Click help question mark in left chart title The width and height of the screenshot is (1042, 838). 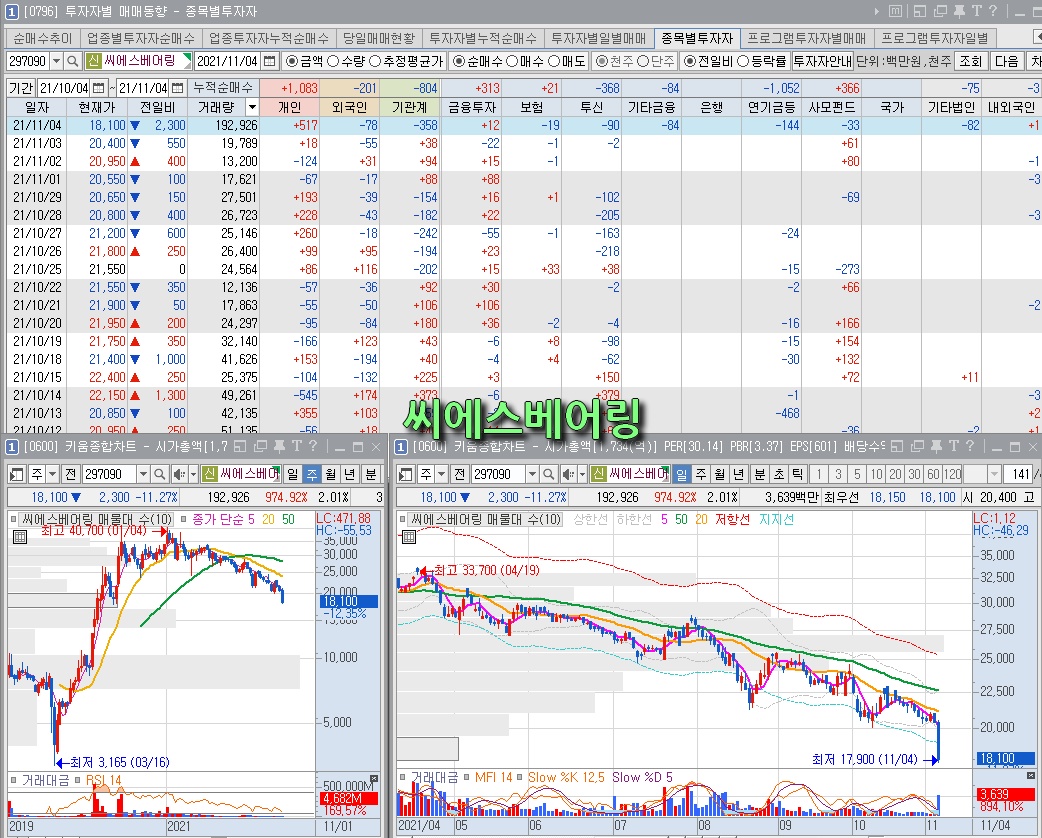click(x=313, y=446)
